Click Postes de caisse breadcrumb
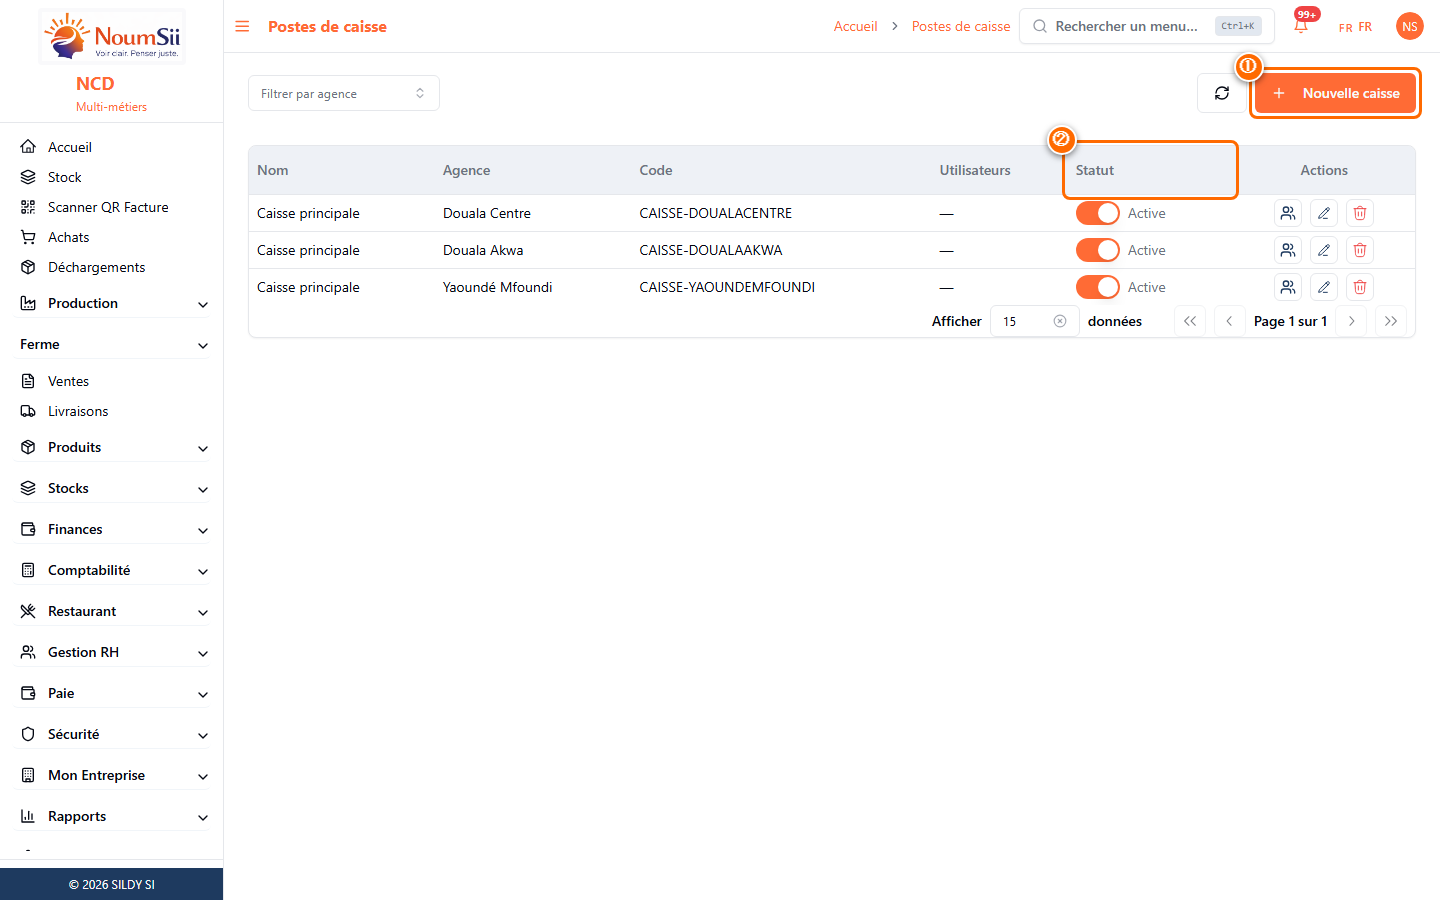This screenshot has width=1440, height=900. click(x=961, y=26)
